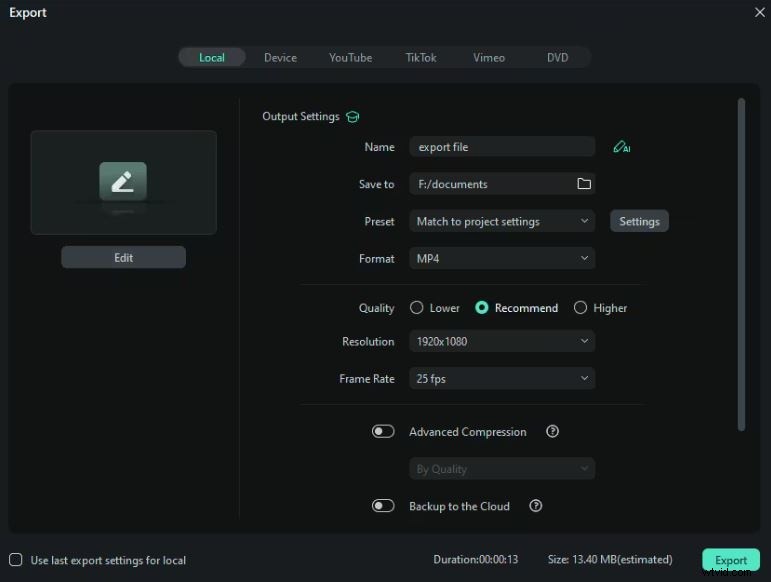771x582 pixels.
Task: Close the Export dialog
Action: [759, 12]
